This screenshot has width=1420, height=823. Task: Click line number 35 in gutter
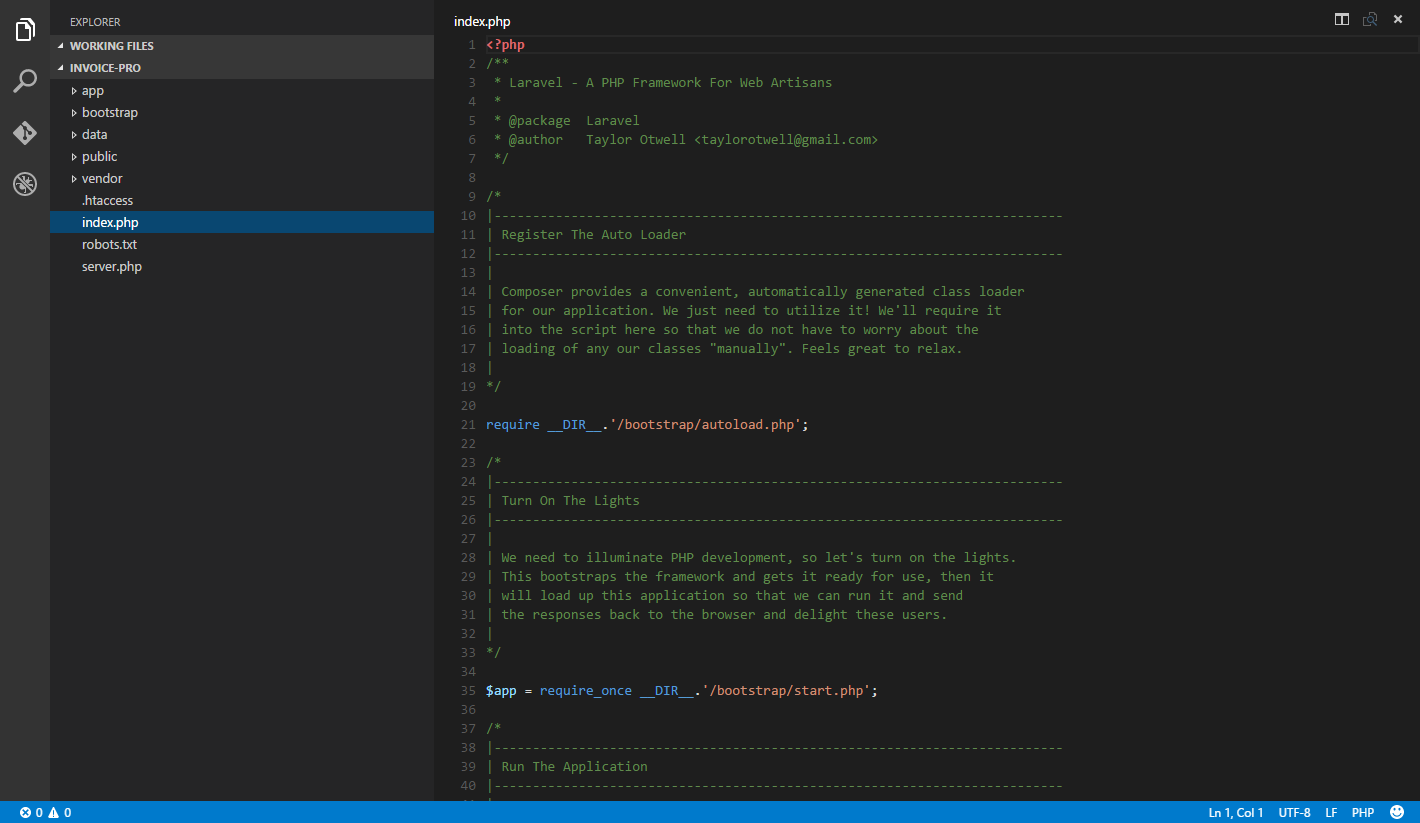[x=468, y=691]
